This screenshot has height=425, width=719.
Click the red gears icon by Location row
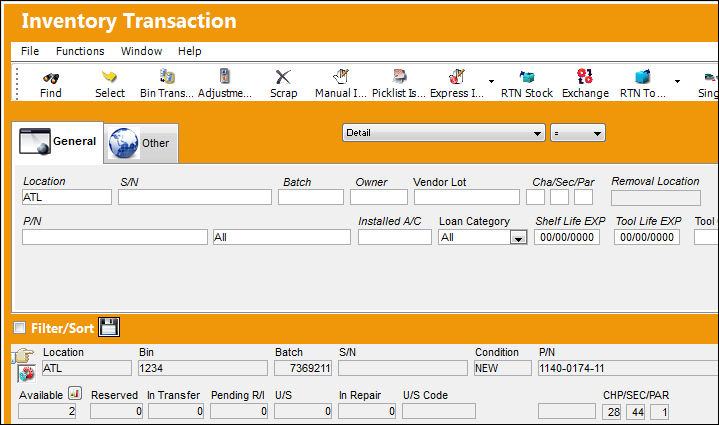[26, 374]
